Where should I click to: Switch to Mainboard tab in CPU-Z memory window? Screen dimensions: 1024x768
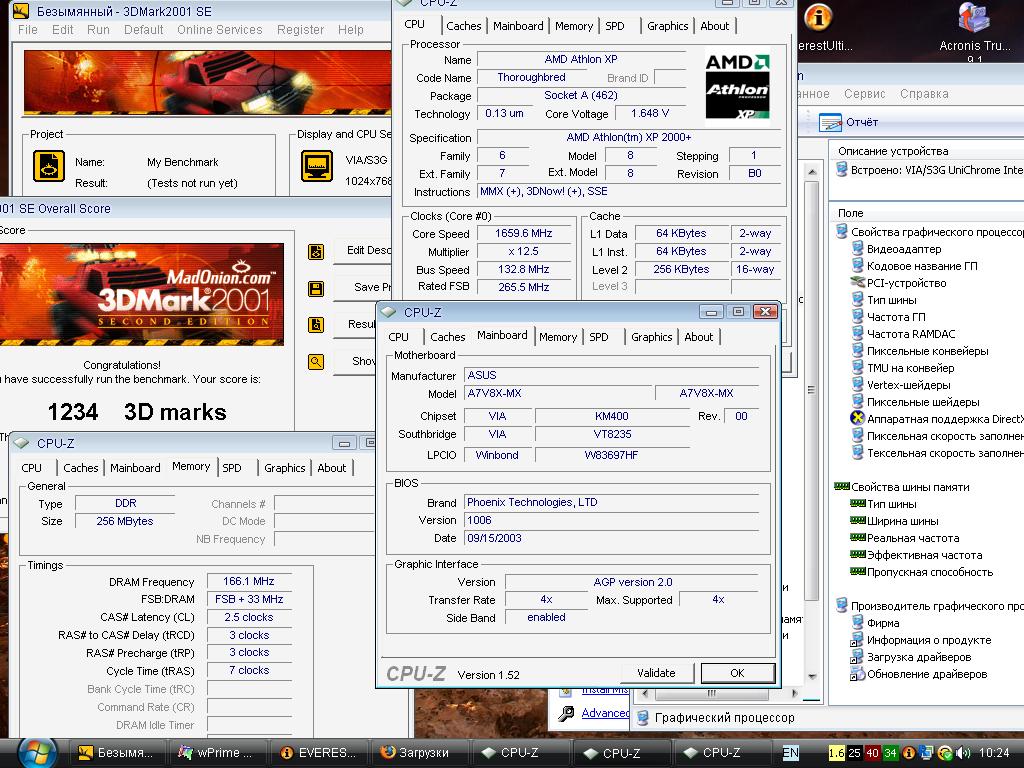(x=135, y=468)
